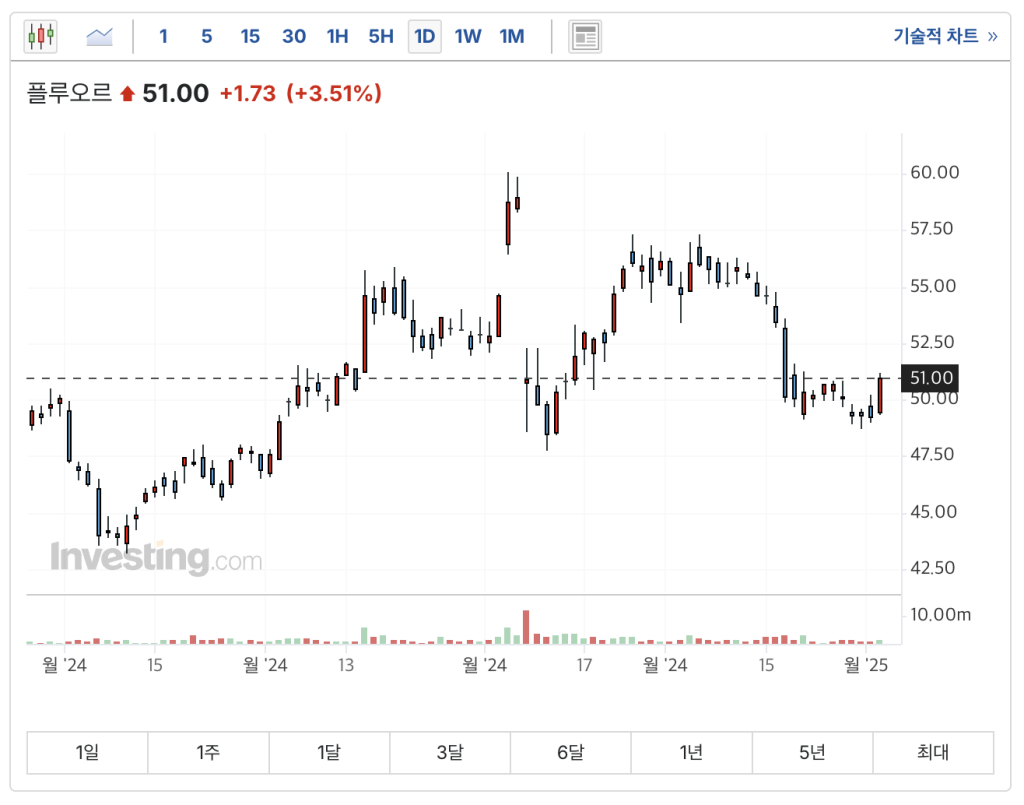Select the 1M monthly interval
This screenshot has width=1024, height=805.
(x=511, y=37)
